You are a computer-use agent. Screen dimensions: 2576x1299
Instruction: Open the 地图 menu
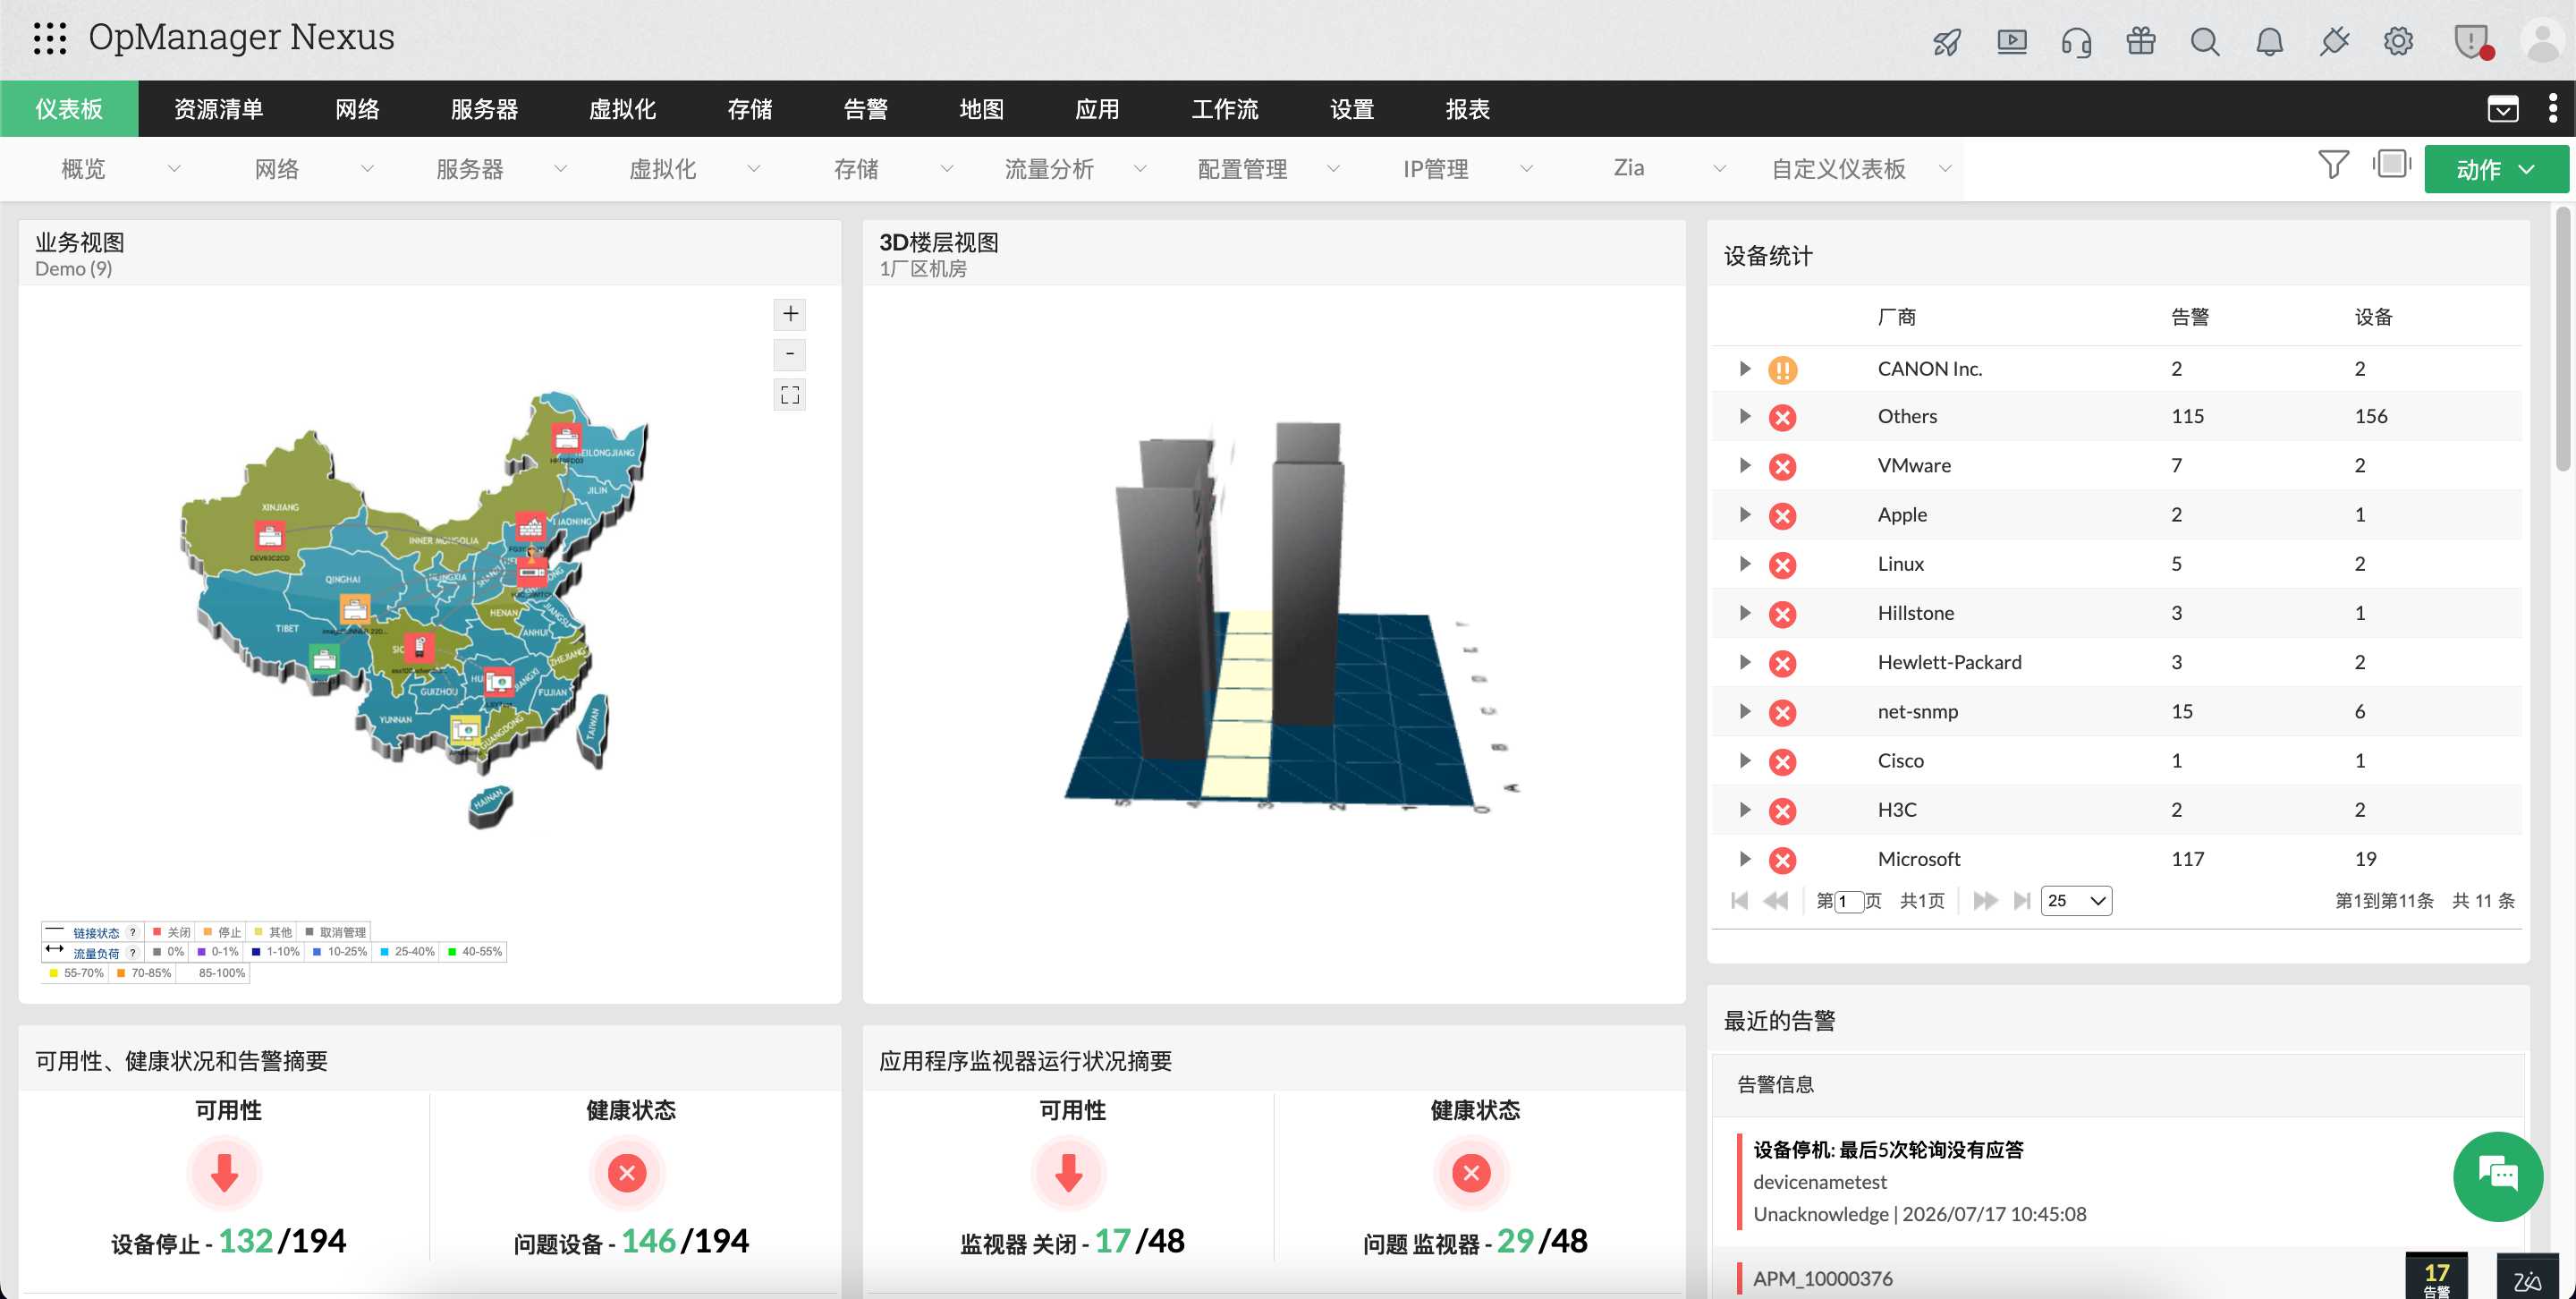[981, 109]
